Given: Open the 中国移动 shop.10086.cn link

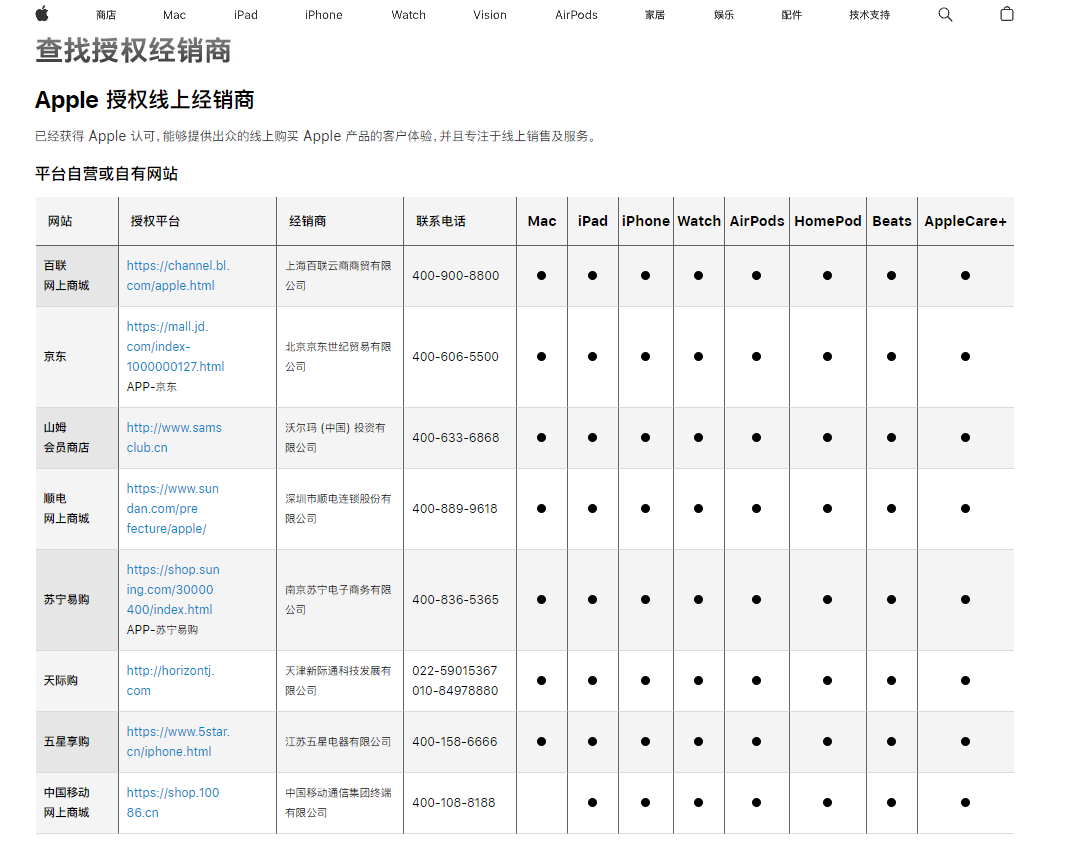Looking at the screenshot, I should 172,803.
